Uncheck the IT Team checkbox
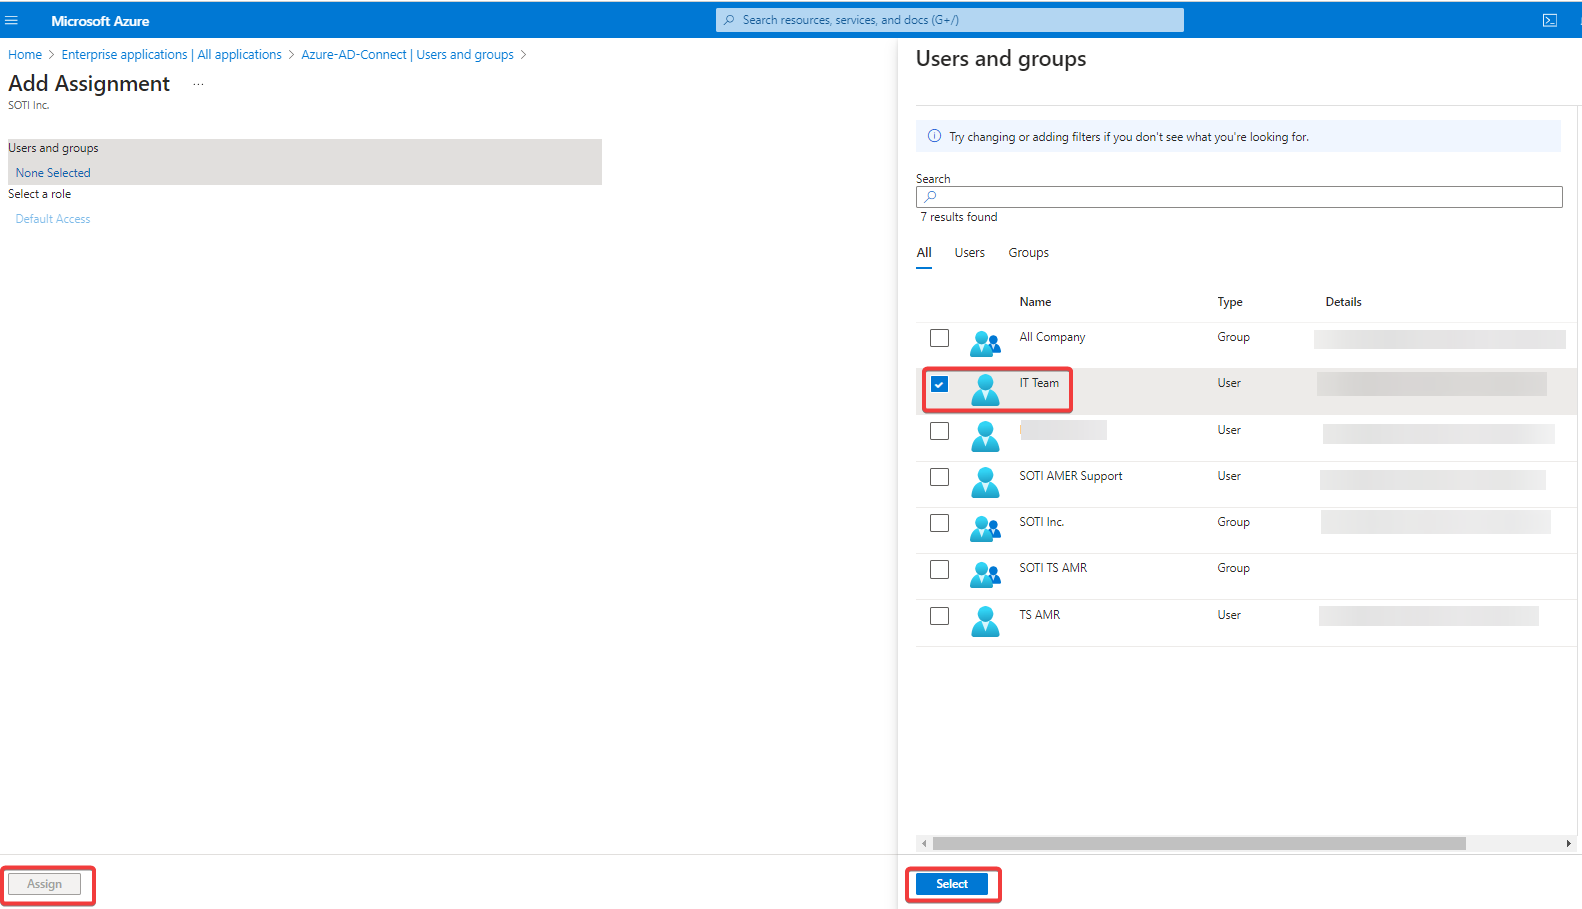Screen dimensions: 1582x909 point(939,384)
